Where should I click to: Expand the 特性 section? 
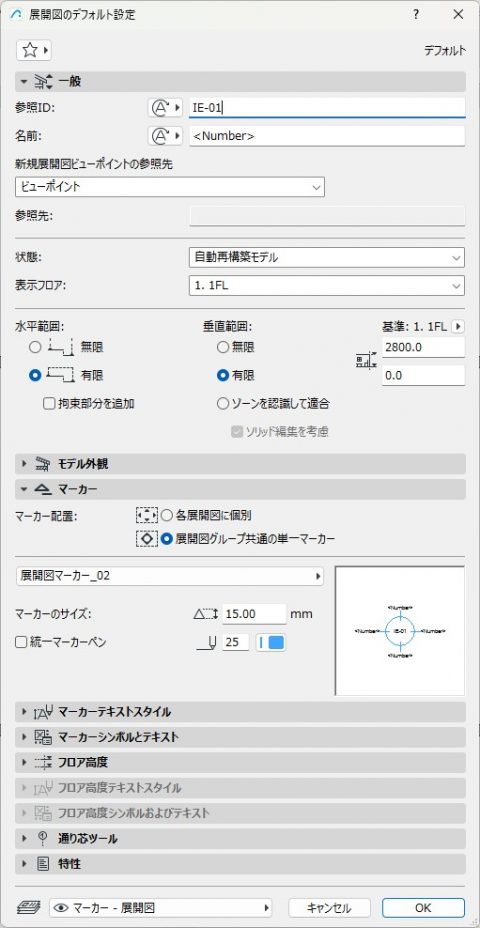pos(24,864)
